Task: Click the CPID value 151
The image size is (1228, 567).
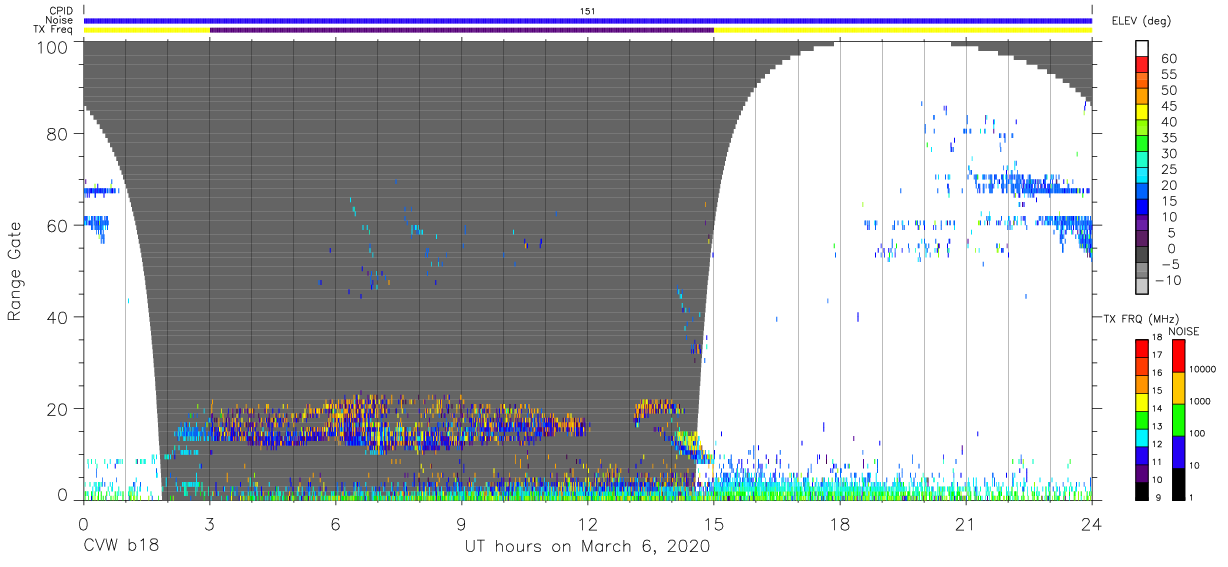Action: tap(587, 10)
